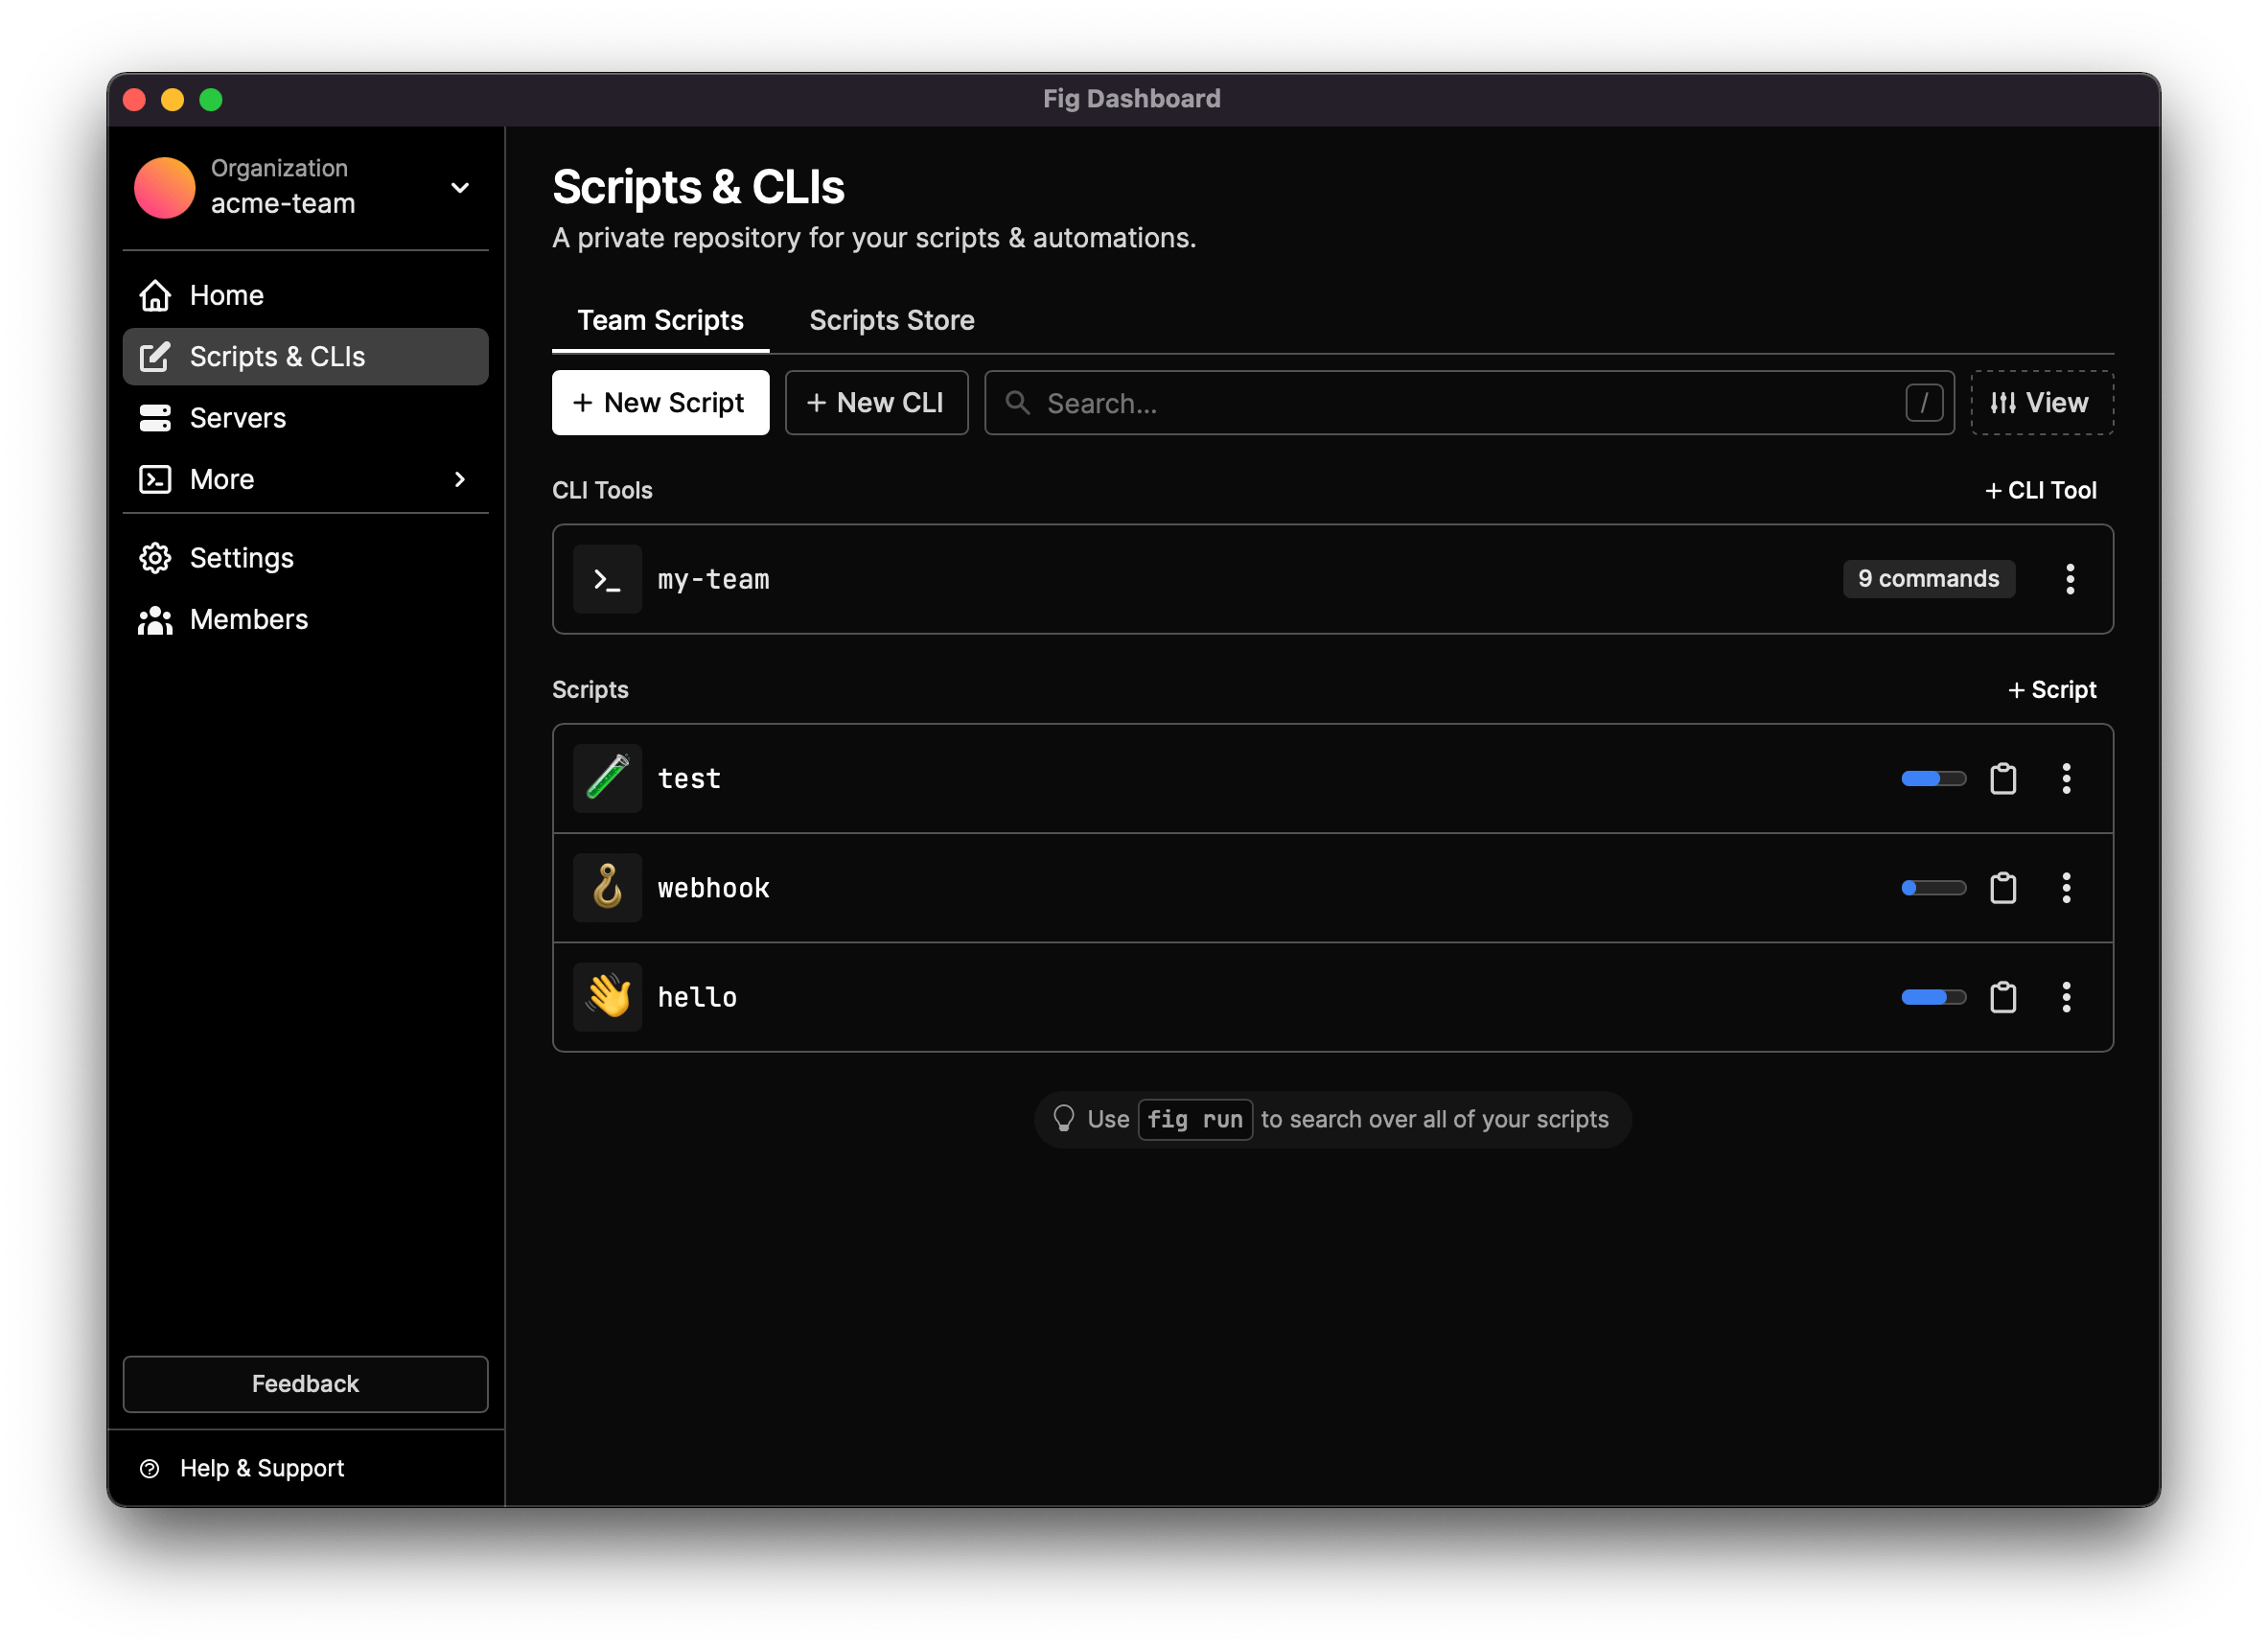Click the clipboard icon in hello row
Image resolution: width=2268 pixels, height=1649 pixels.
pos(2002,997)
